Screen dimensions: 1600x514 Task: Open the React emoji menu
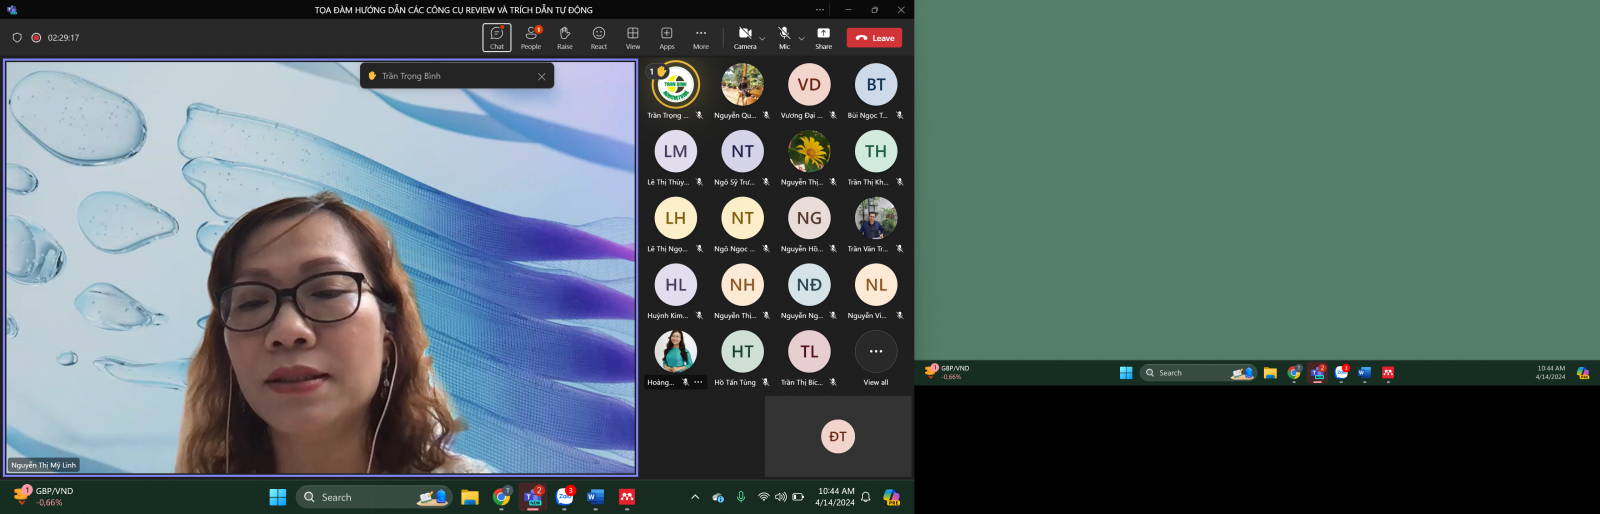[599, 37]
